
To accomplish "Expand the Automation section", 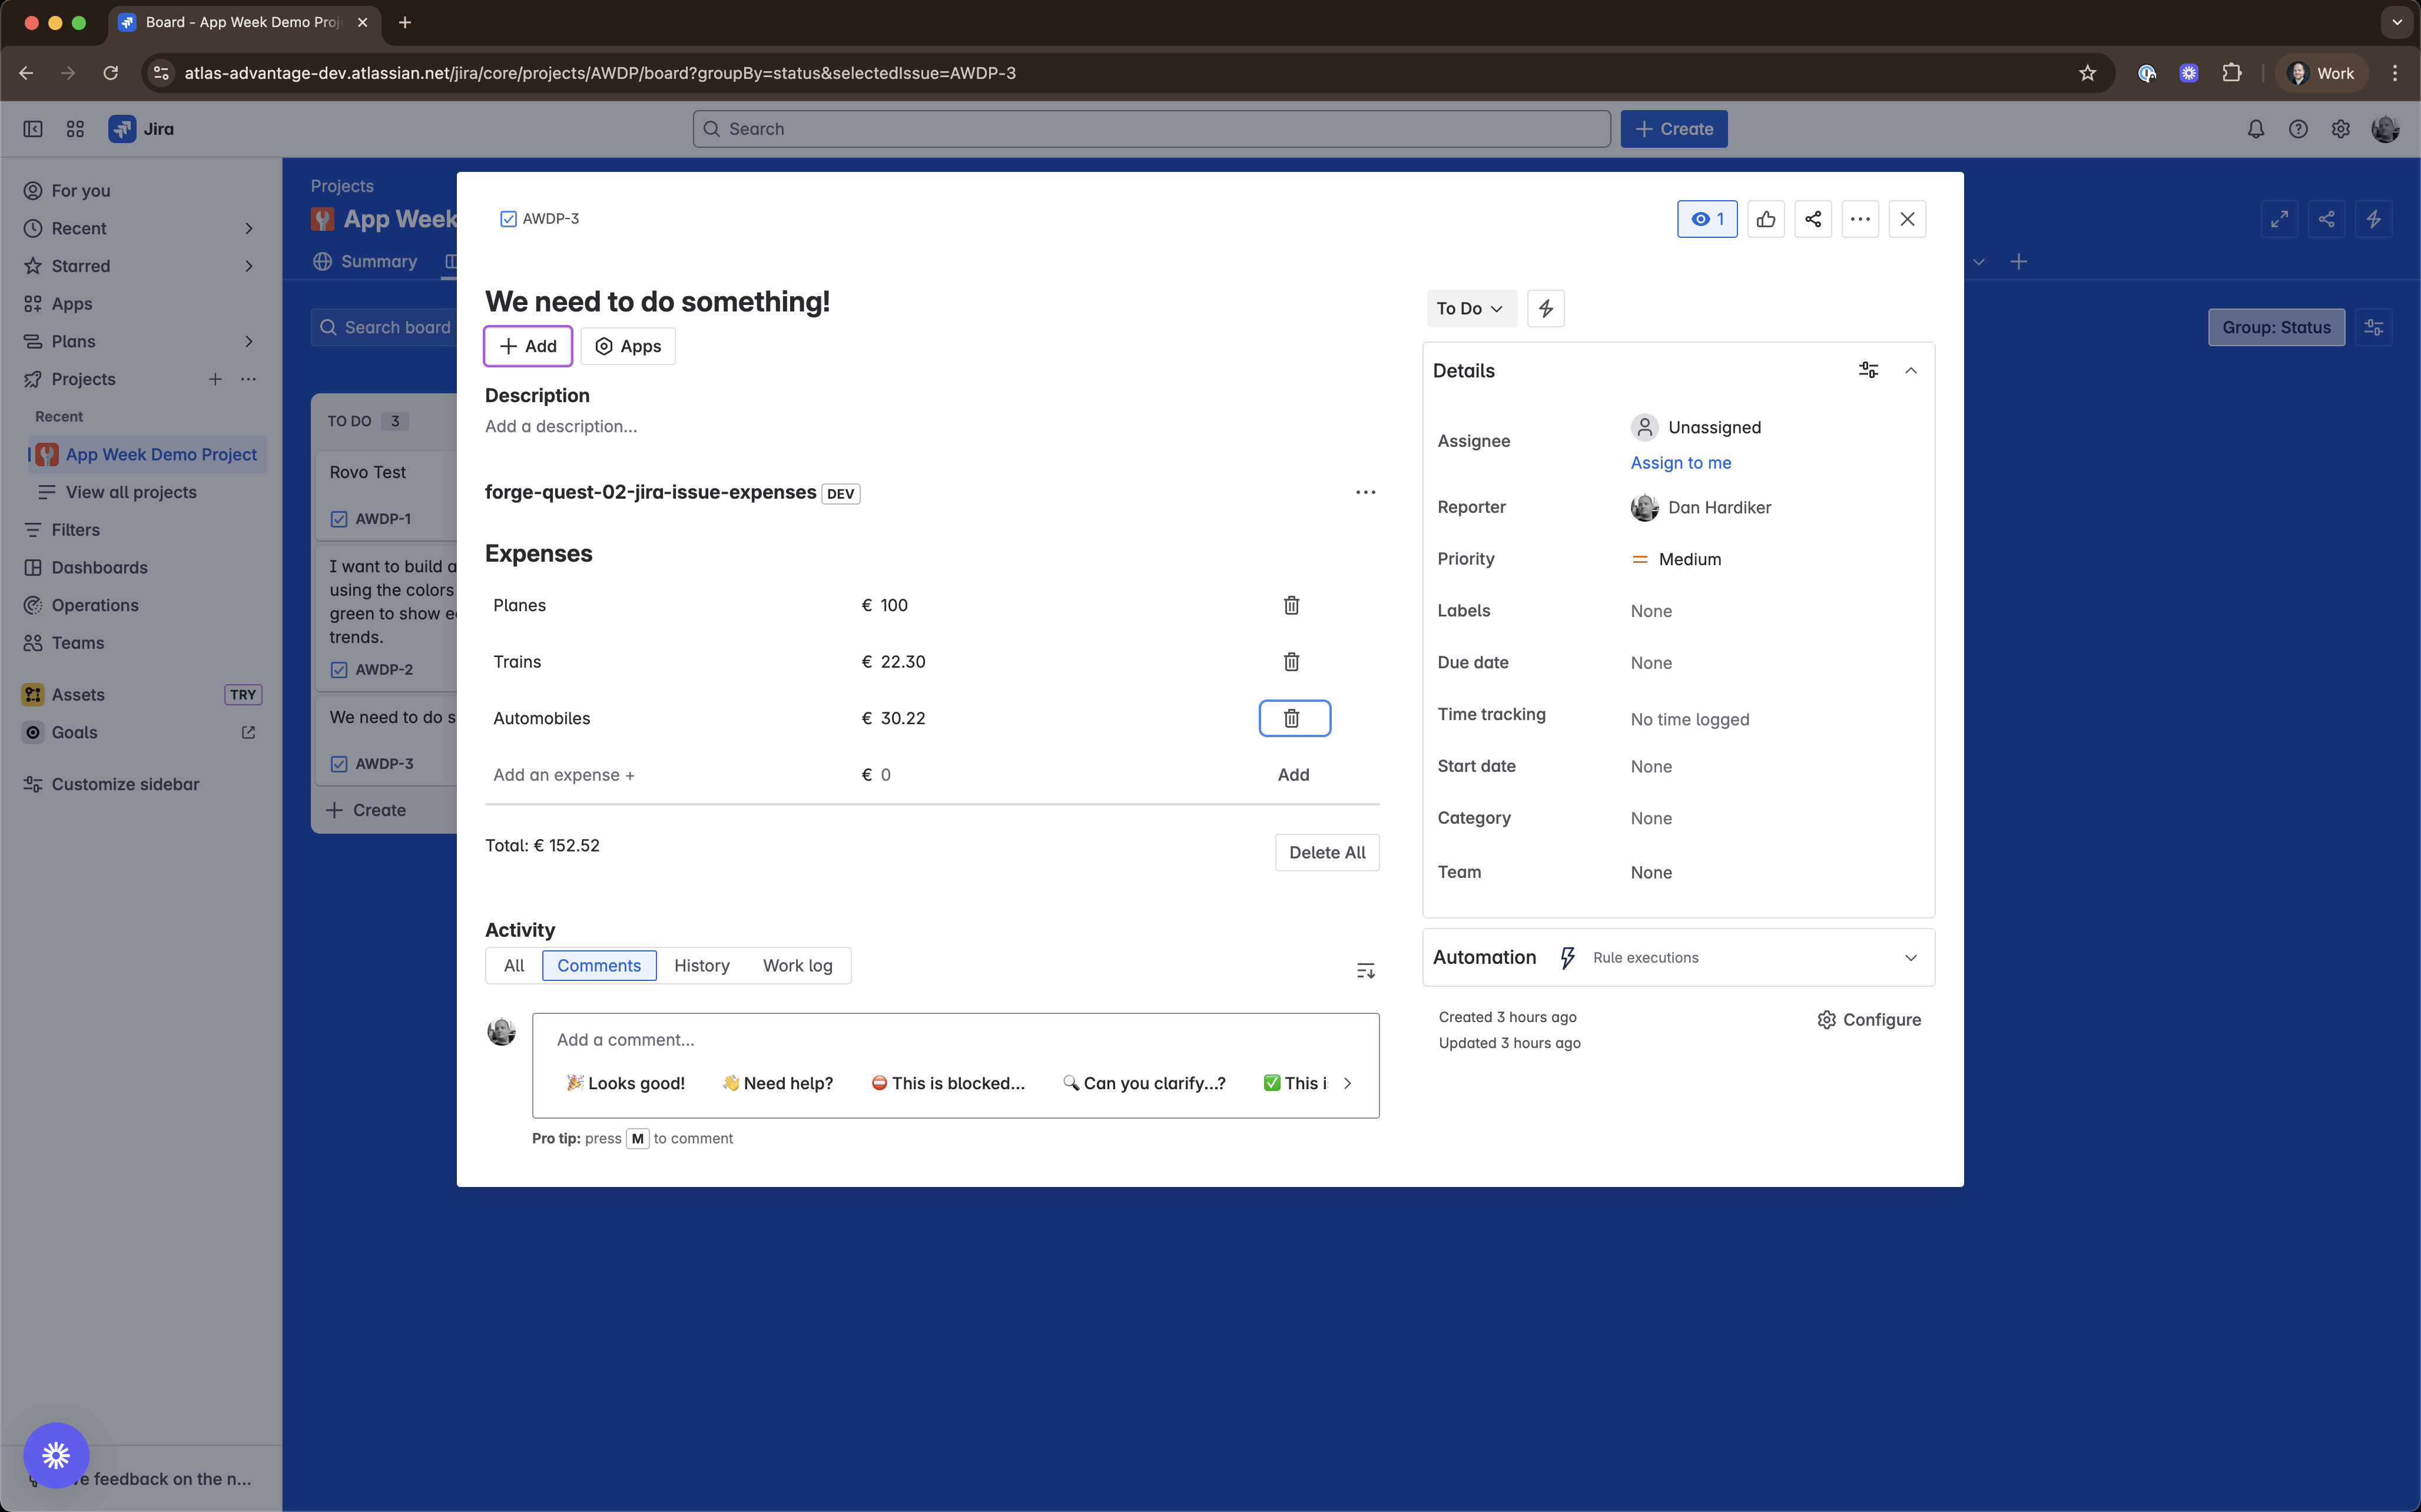I will (x=1911, y=957).
